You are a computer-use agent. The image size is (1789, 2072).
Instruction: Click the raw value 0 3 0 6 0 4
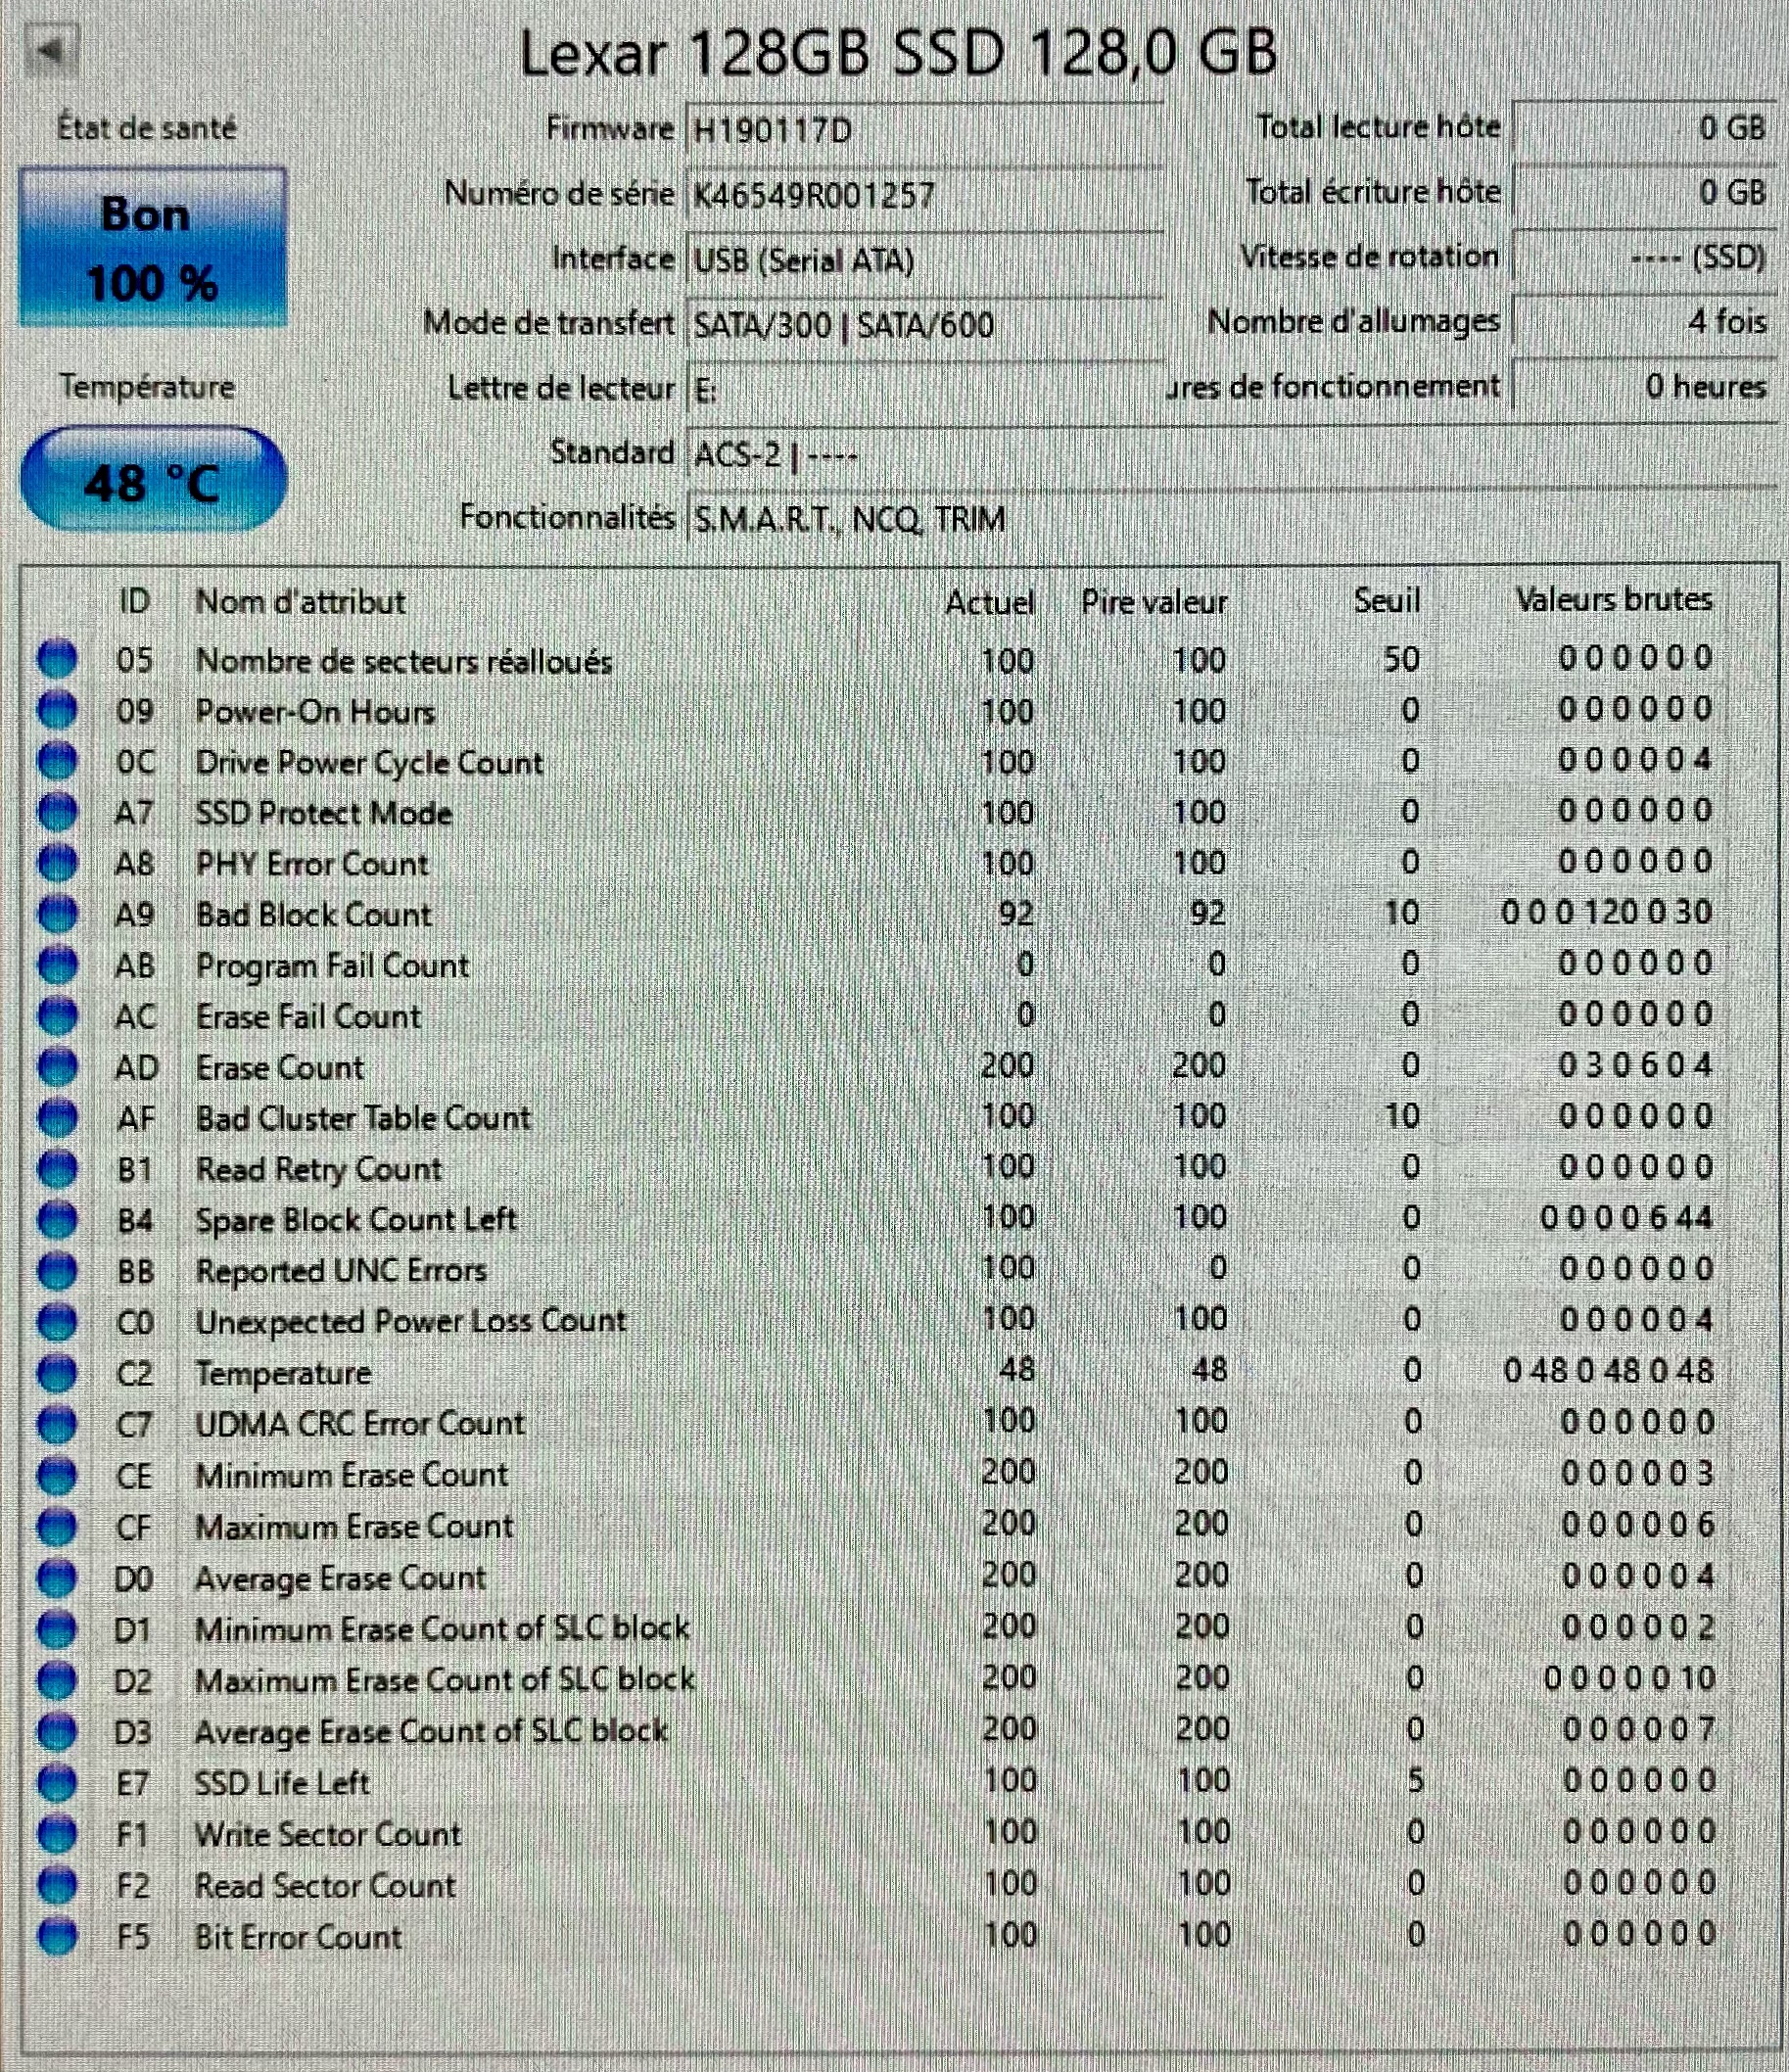click(x=1635, y=1065)
